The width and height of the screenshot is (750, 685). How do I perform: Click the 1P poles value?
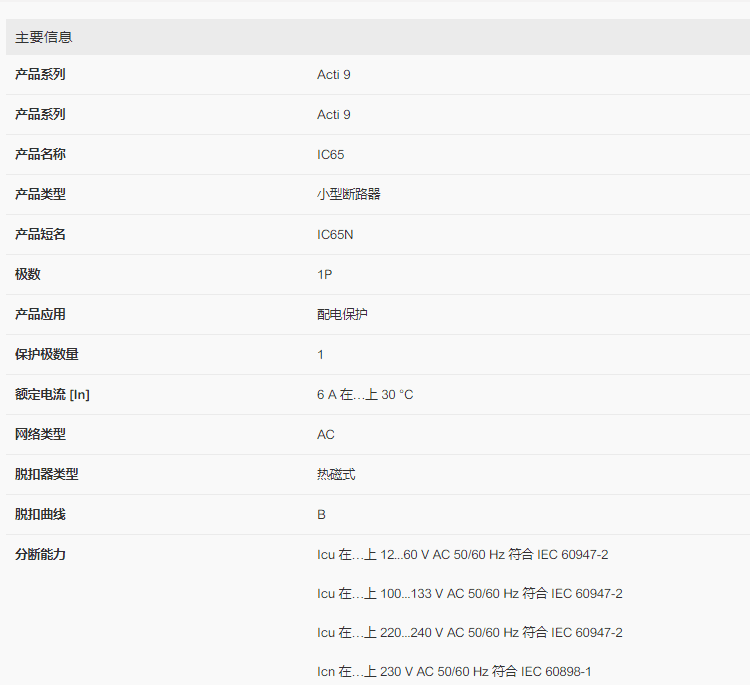coord(324,275)
